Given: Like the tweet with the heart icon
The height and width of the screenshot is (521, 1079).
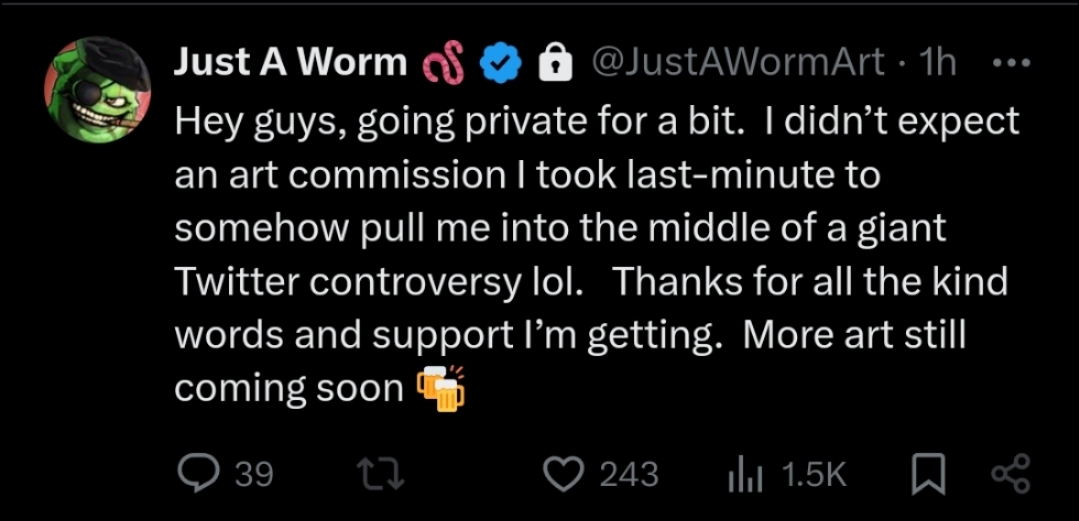Looking at the screenshot, I should [568, 472].
